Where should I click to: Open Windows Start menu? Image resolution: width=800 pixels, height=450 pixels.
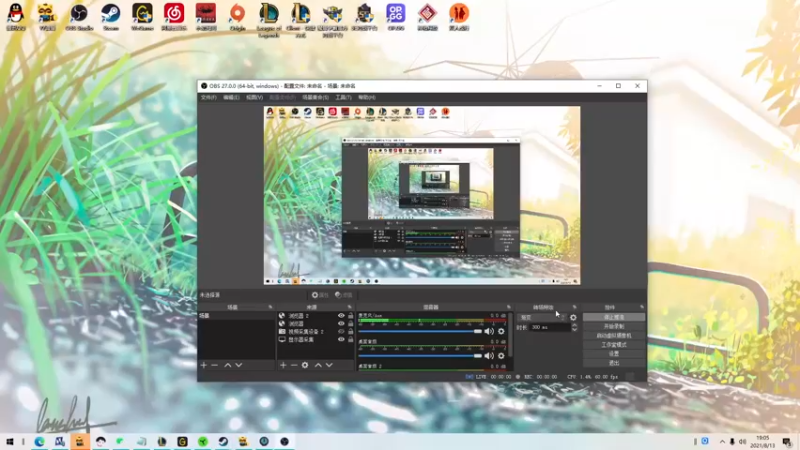tap(10, 441)
